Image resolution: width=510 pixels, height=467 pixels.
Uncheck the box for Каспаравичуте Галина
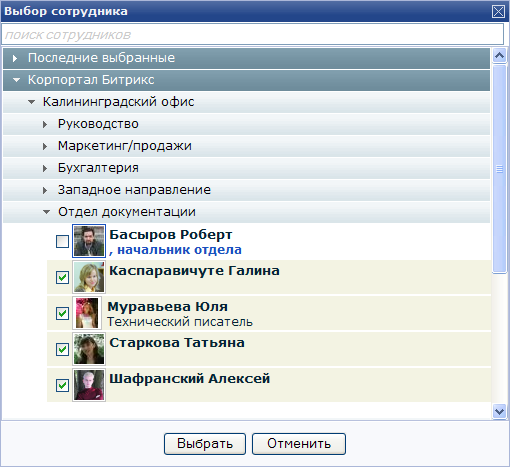coord(62,277)
